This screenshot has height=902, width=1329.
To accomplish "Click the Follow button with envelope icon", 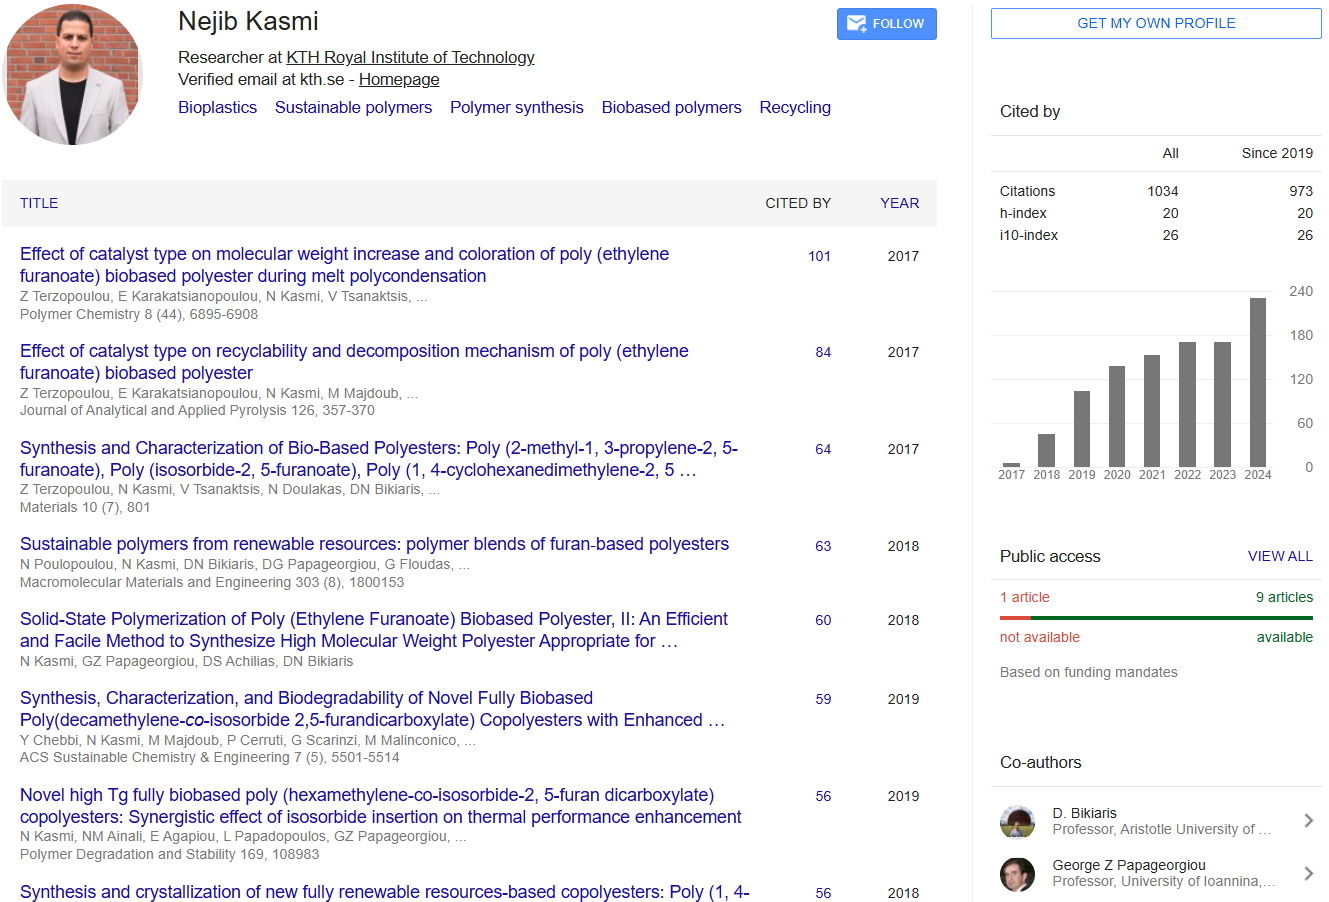I will click(x=886, y=24).
